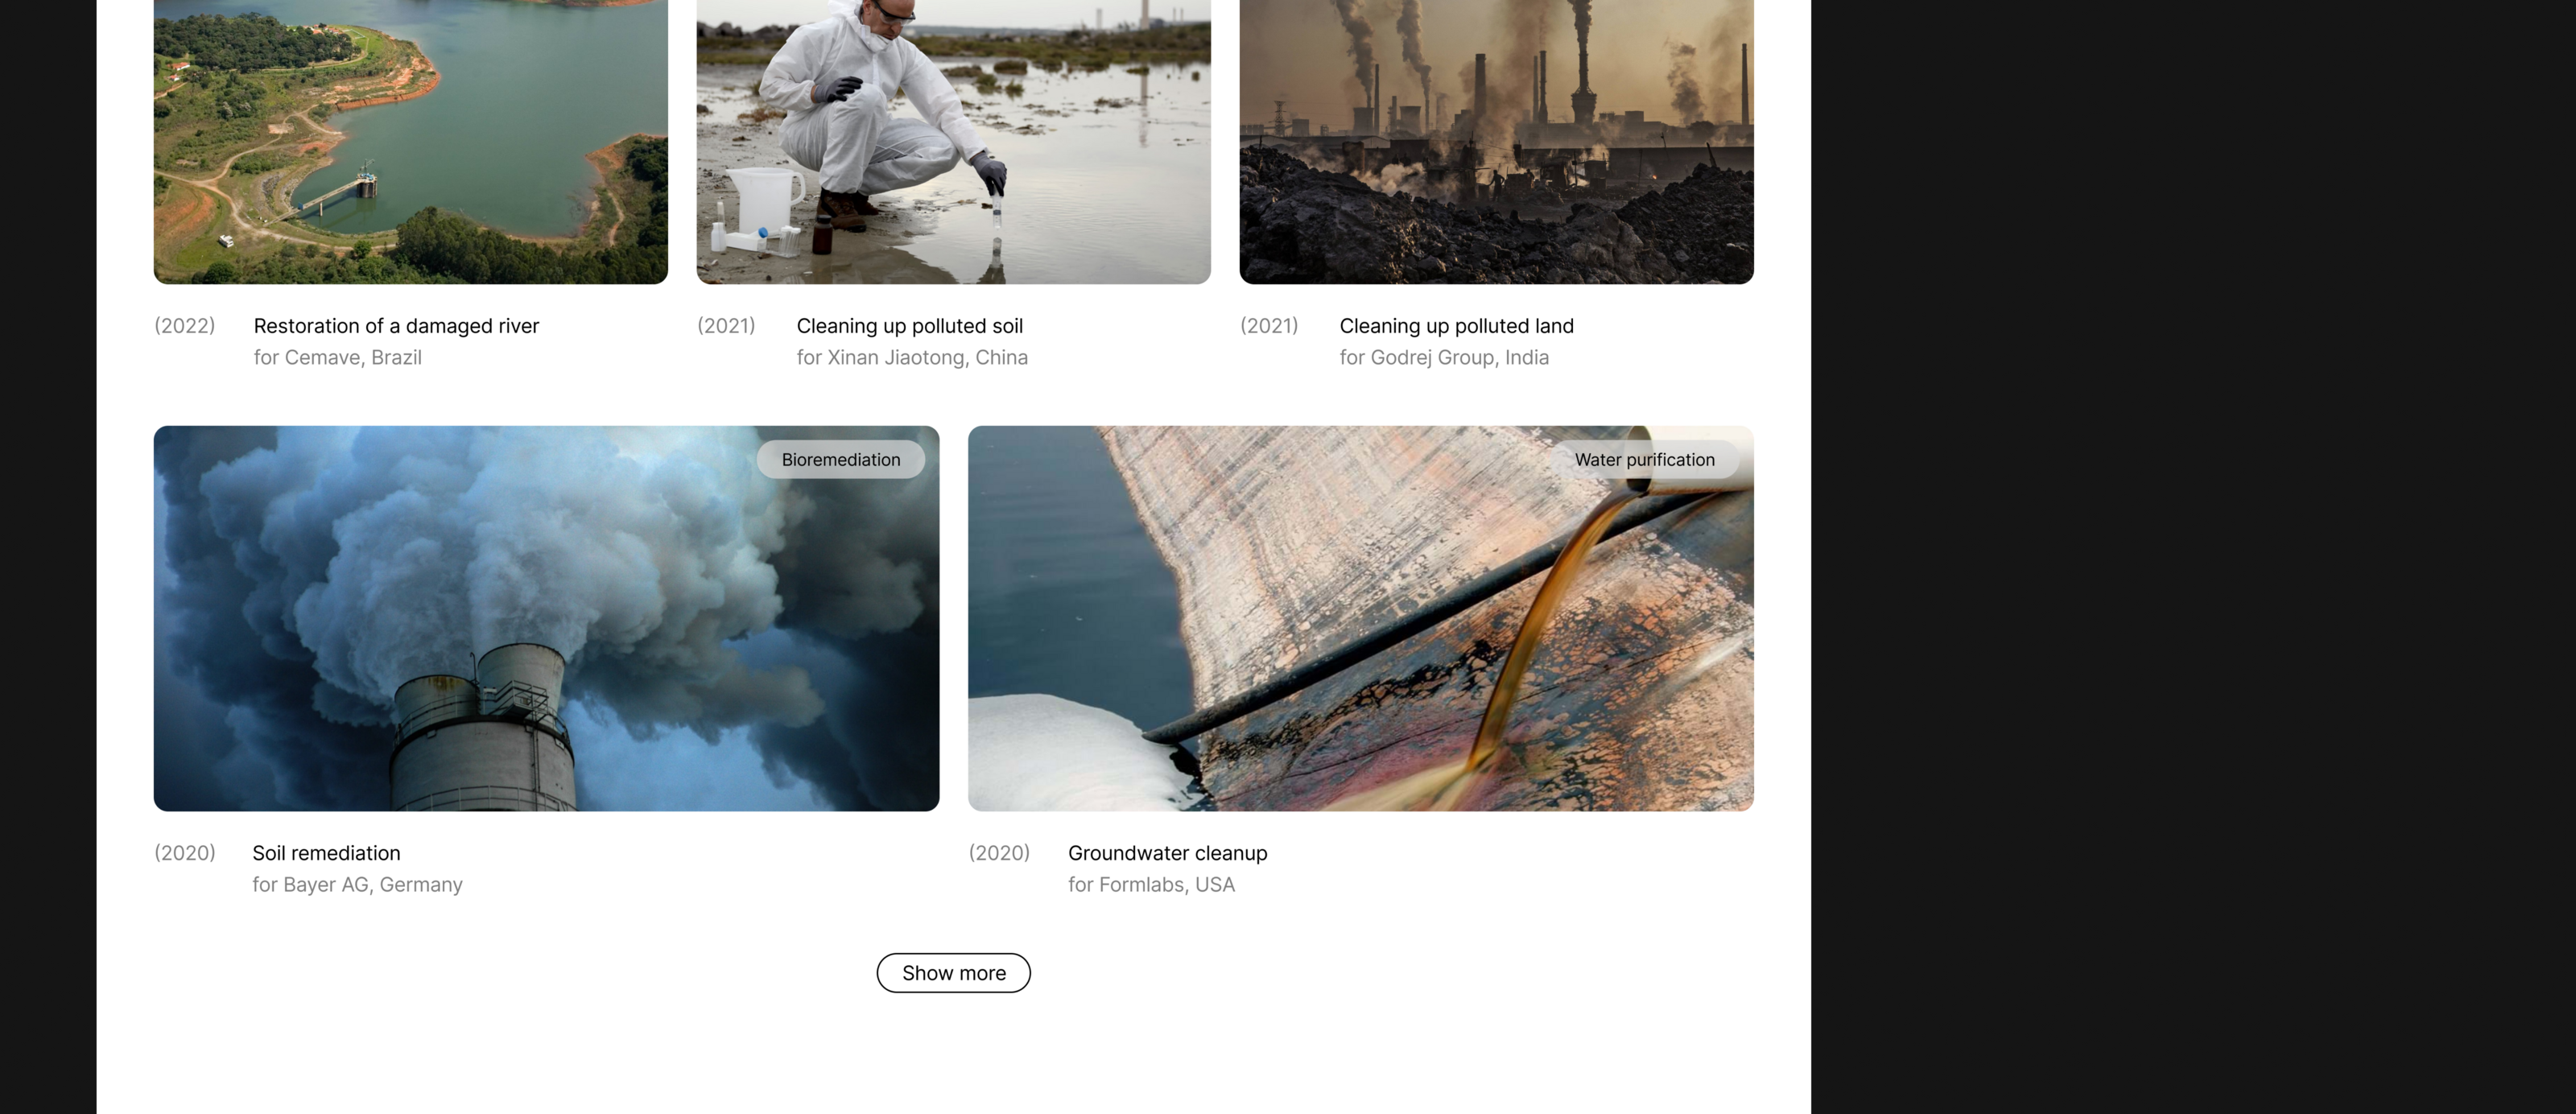Open the smokestack cloud photo

point(546,618)
